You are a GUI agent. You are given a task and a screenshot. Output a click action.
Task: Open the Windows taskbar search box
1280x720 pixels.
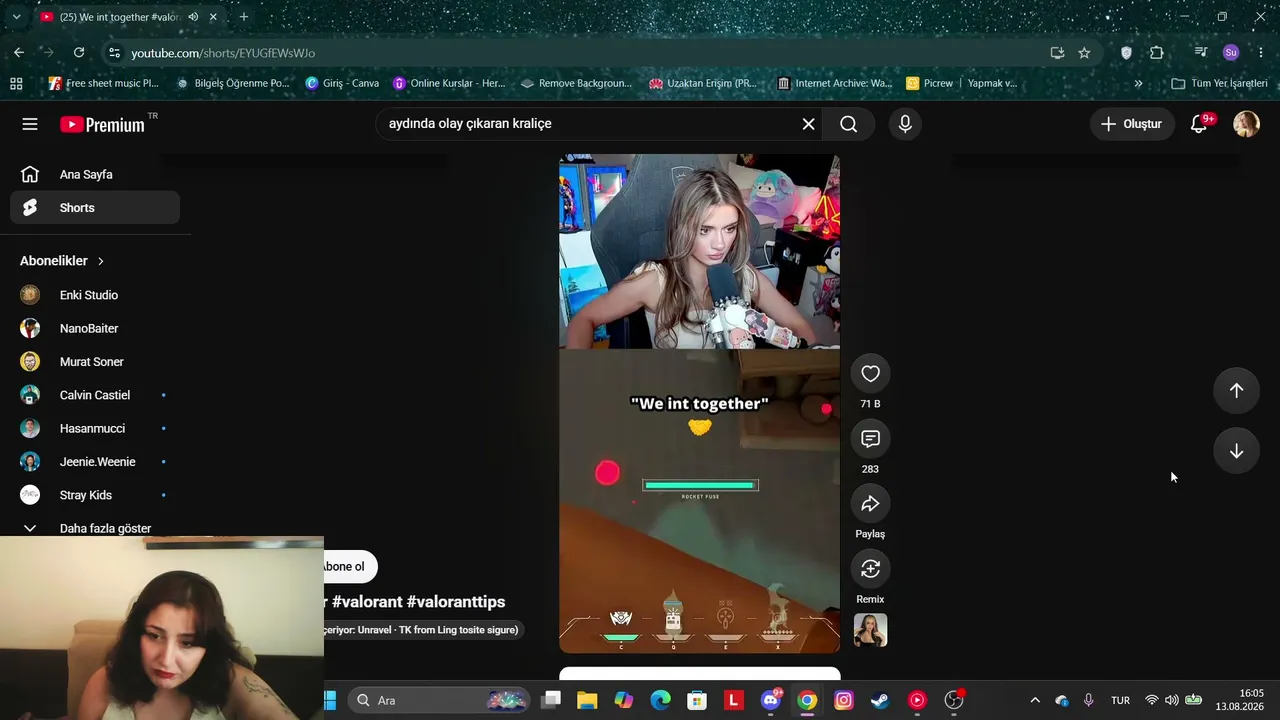point(439,700)
